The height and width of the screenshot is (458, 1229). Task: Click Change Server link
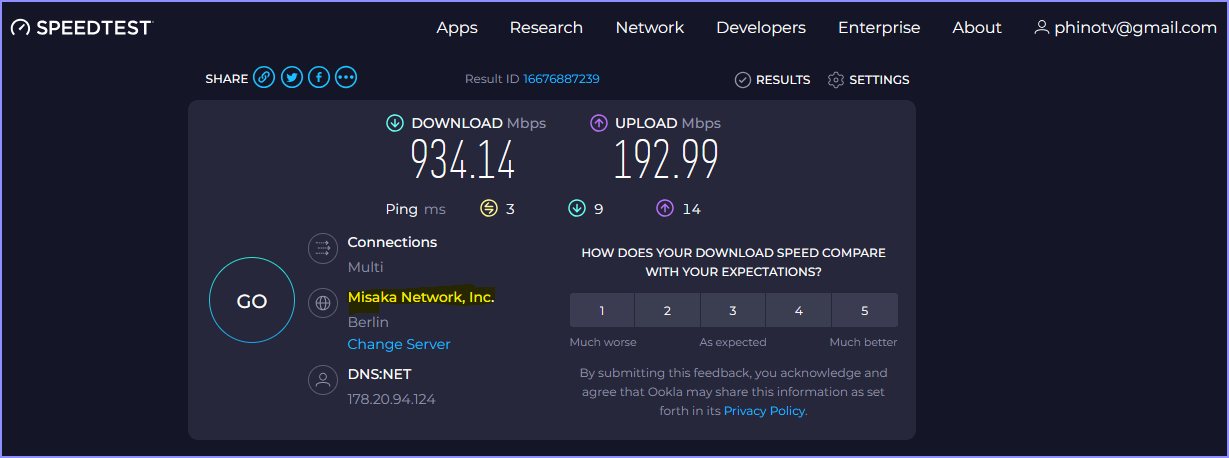coord(399,344)
